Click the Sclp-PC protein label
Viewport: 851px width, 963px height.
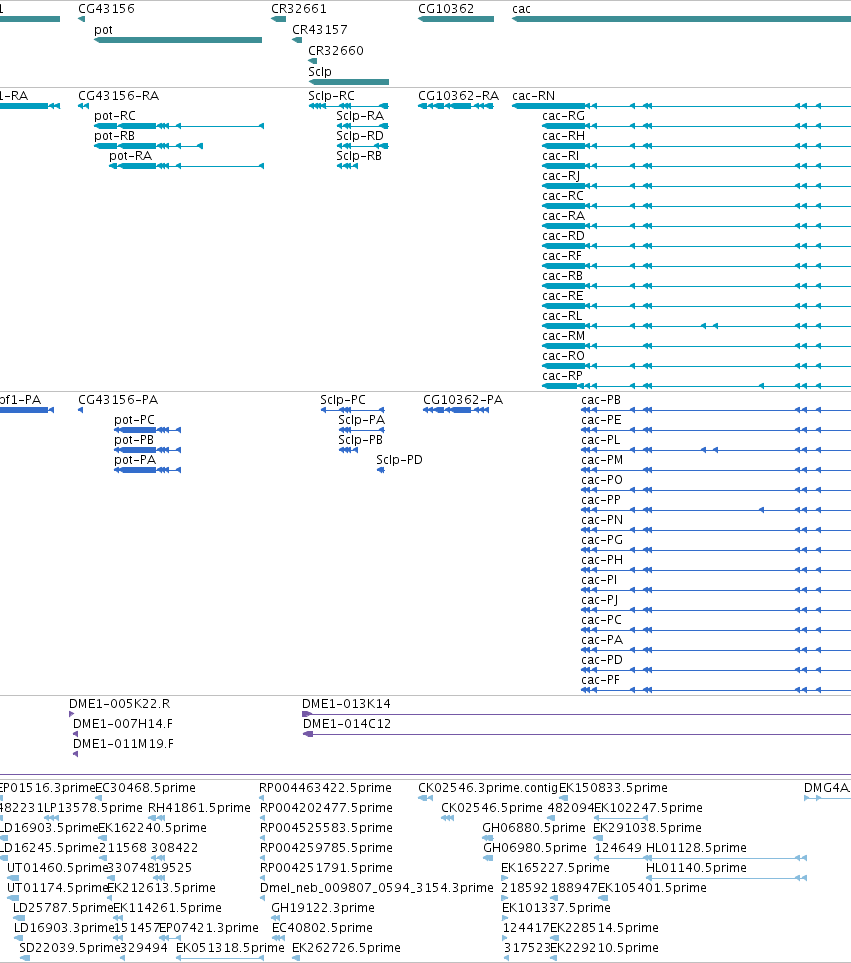click(343, 400)
